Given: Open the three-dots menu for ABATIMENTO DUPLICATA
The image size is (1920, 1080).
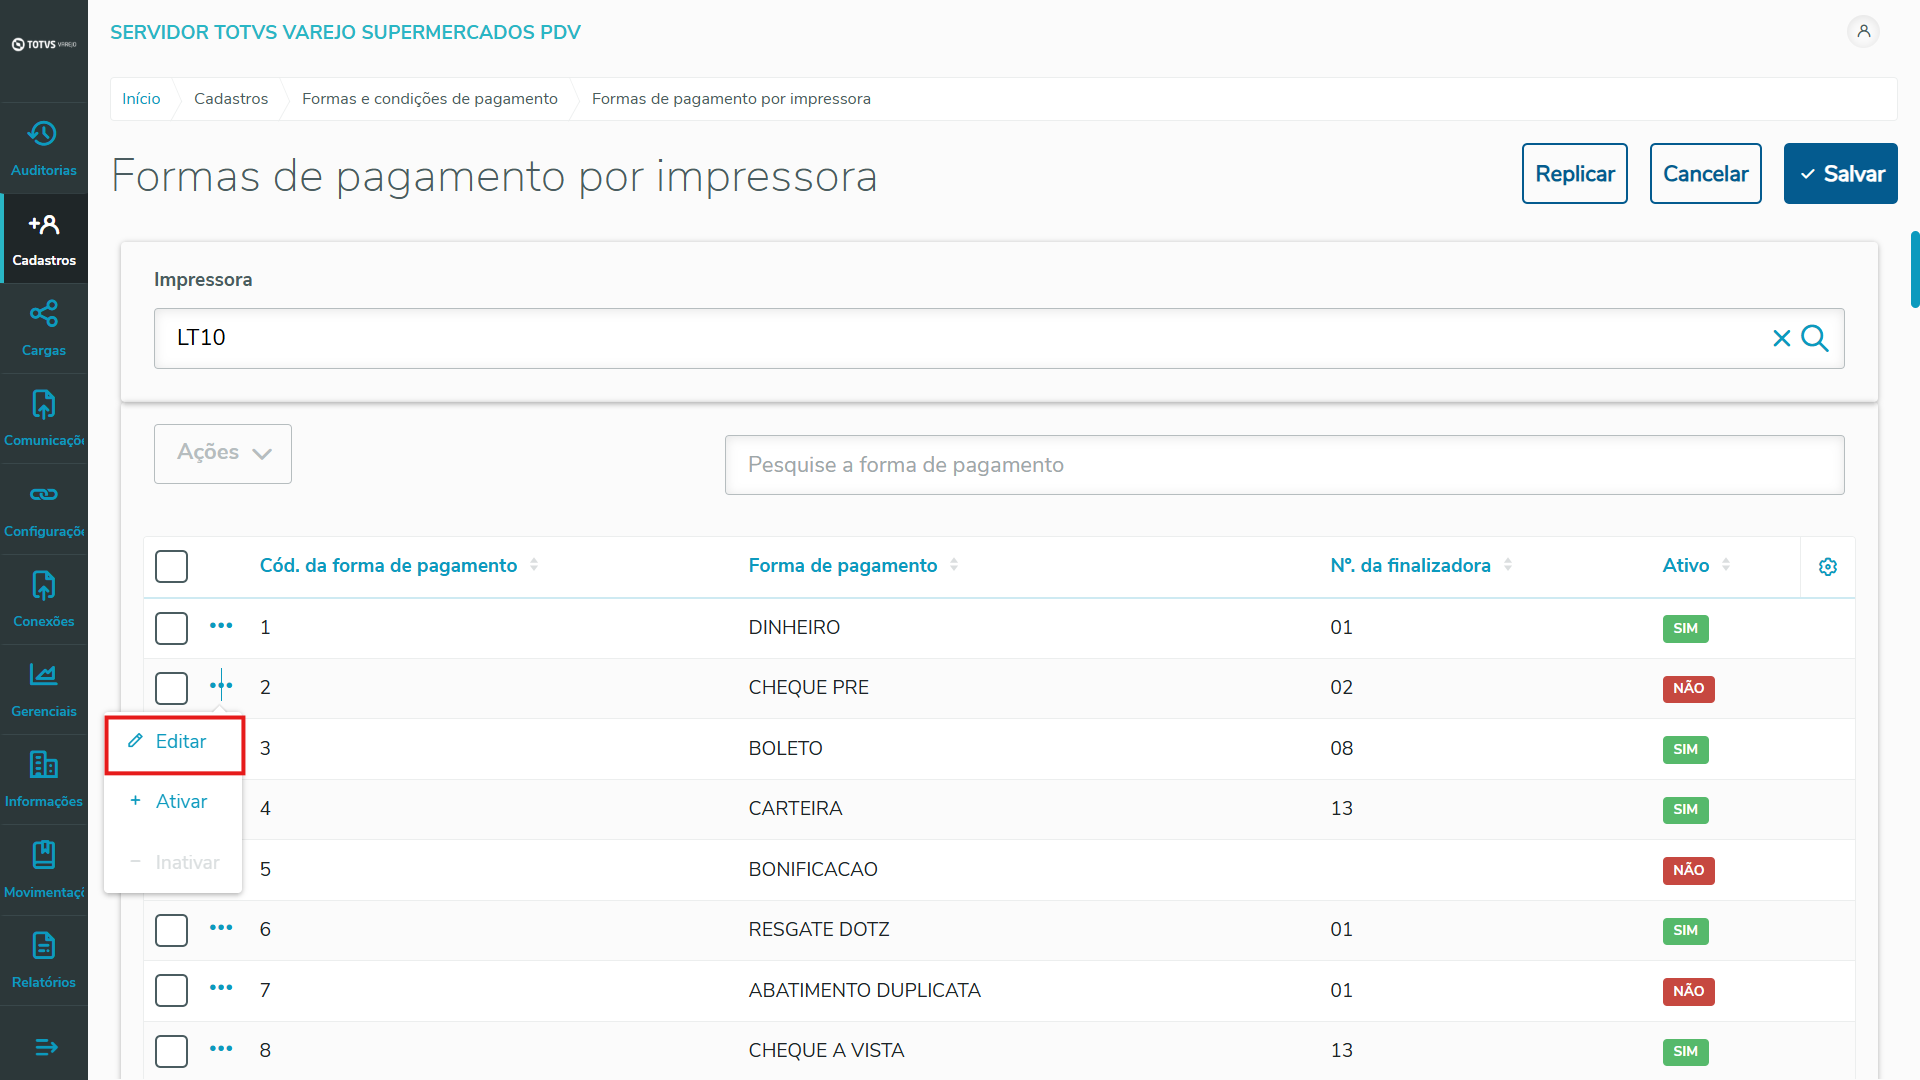Looking at the screenshot, I should click(221, 988).
